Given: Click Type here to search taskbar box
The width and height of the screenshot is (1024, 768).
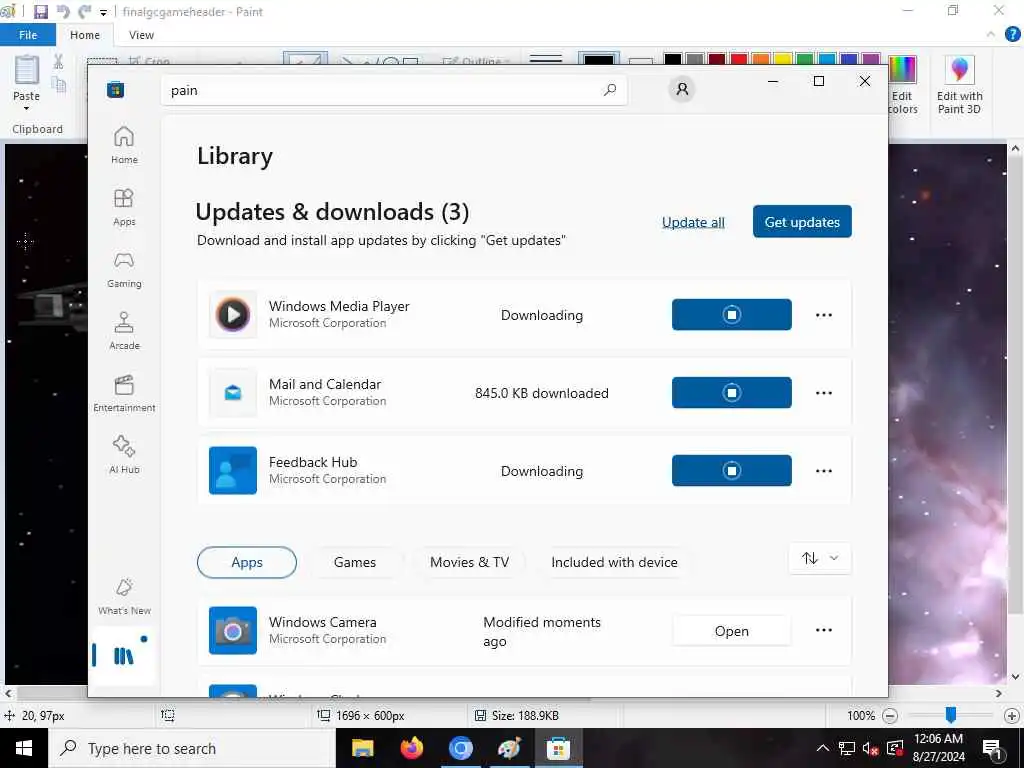Looking at the screenshot, I should pyautogui.click(x=192, y=748).
